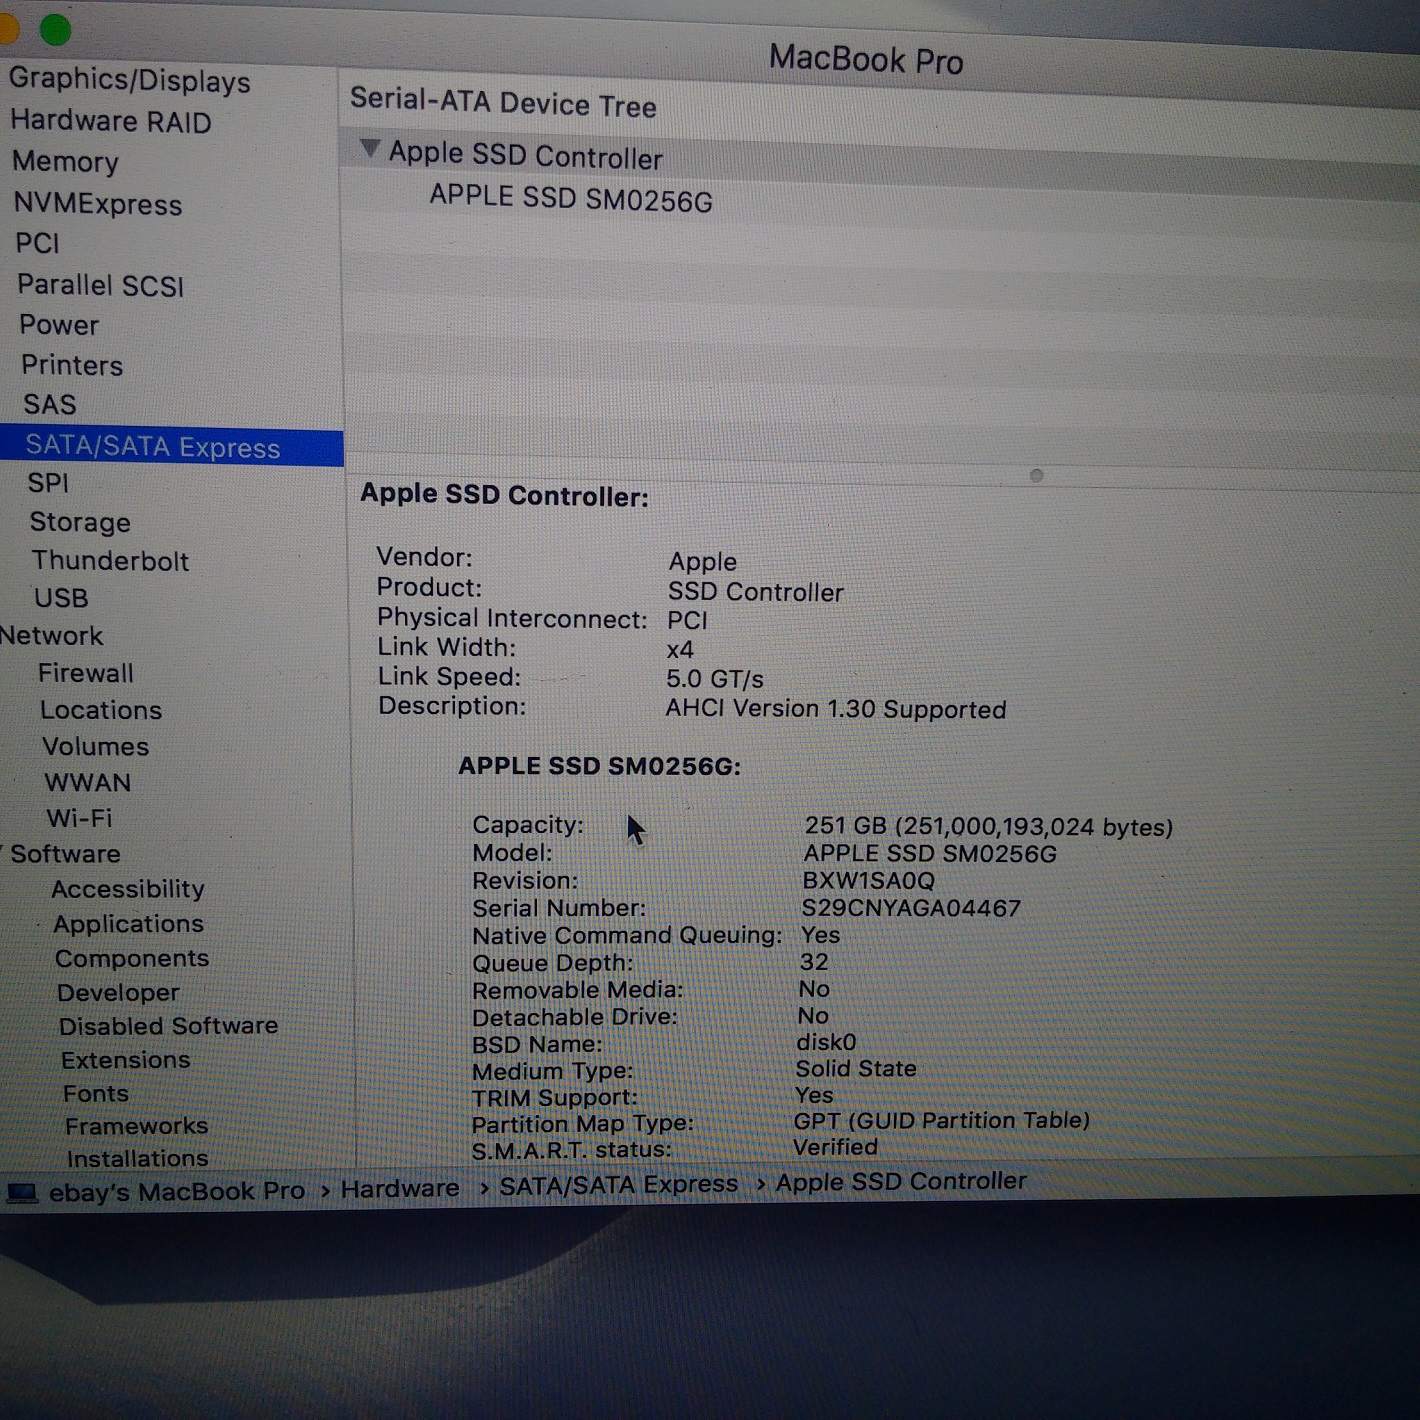
Task: Select SAS in sidebar
Action: click(x=50, y=404)
